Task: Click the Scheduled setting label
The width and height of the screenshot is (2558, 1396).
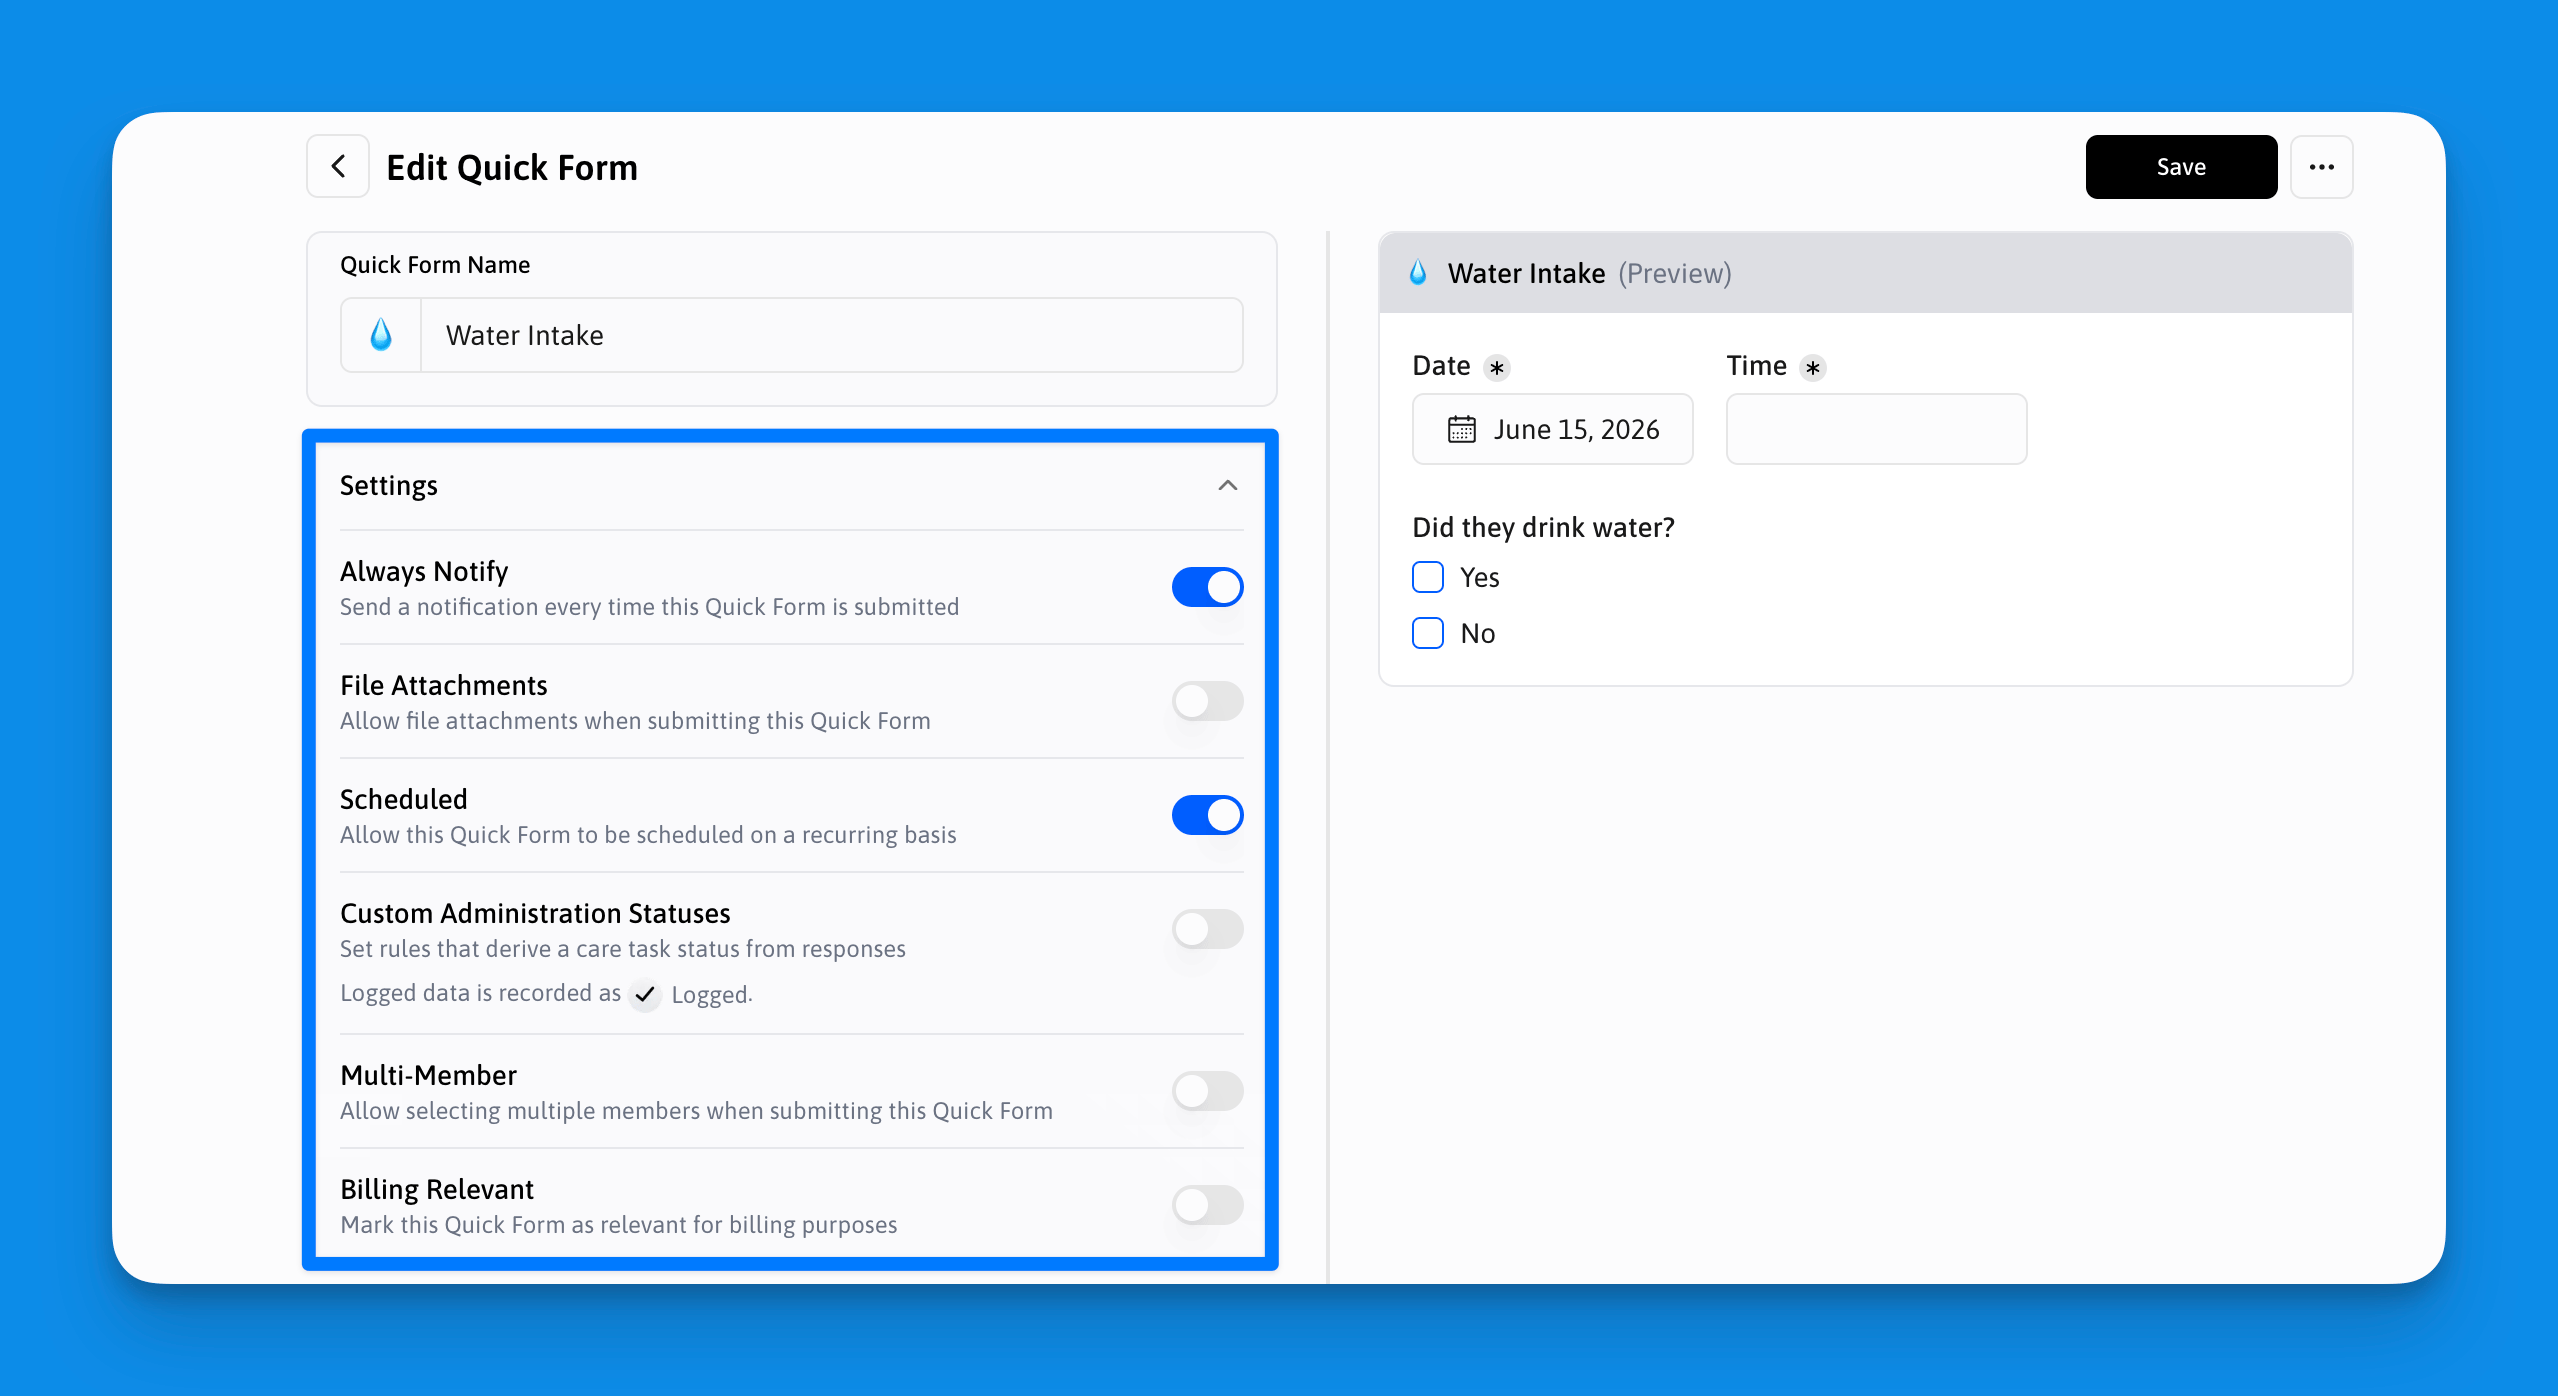Action: click(x=404, y=799)
